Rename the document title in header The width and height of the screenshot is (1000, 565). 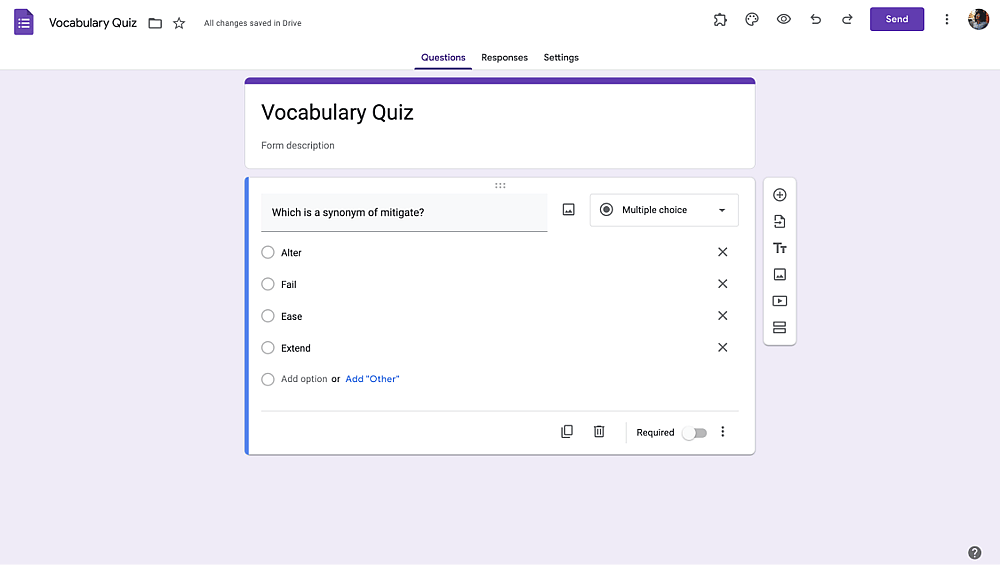coord(92,23)
